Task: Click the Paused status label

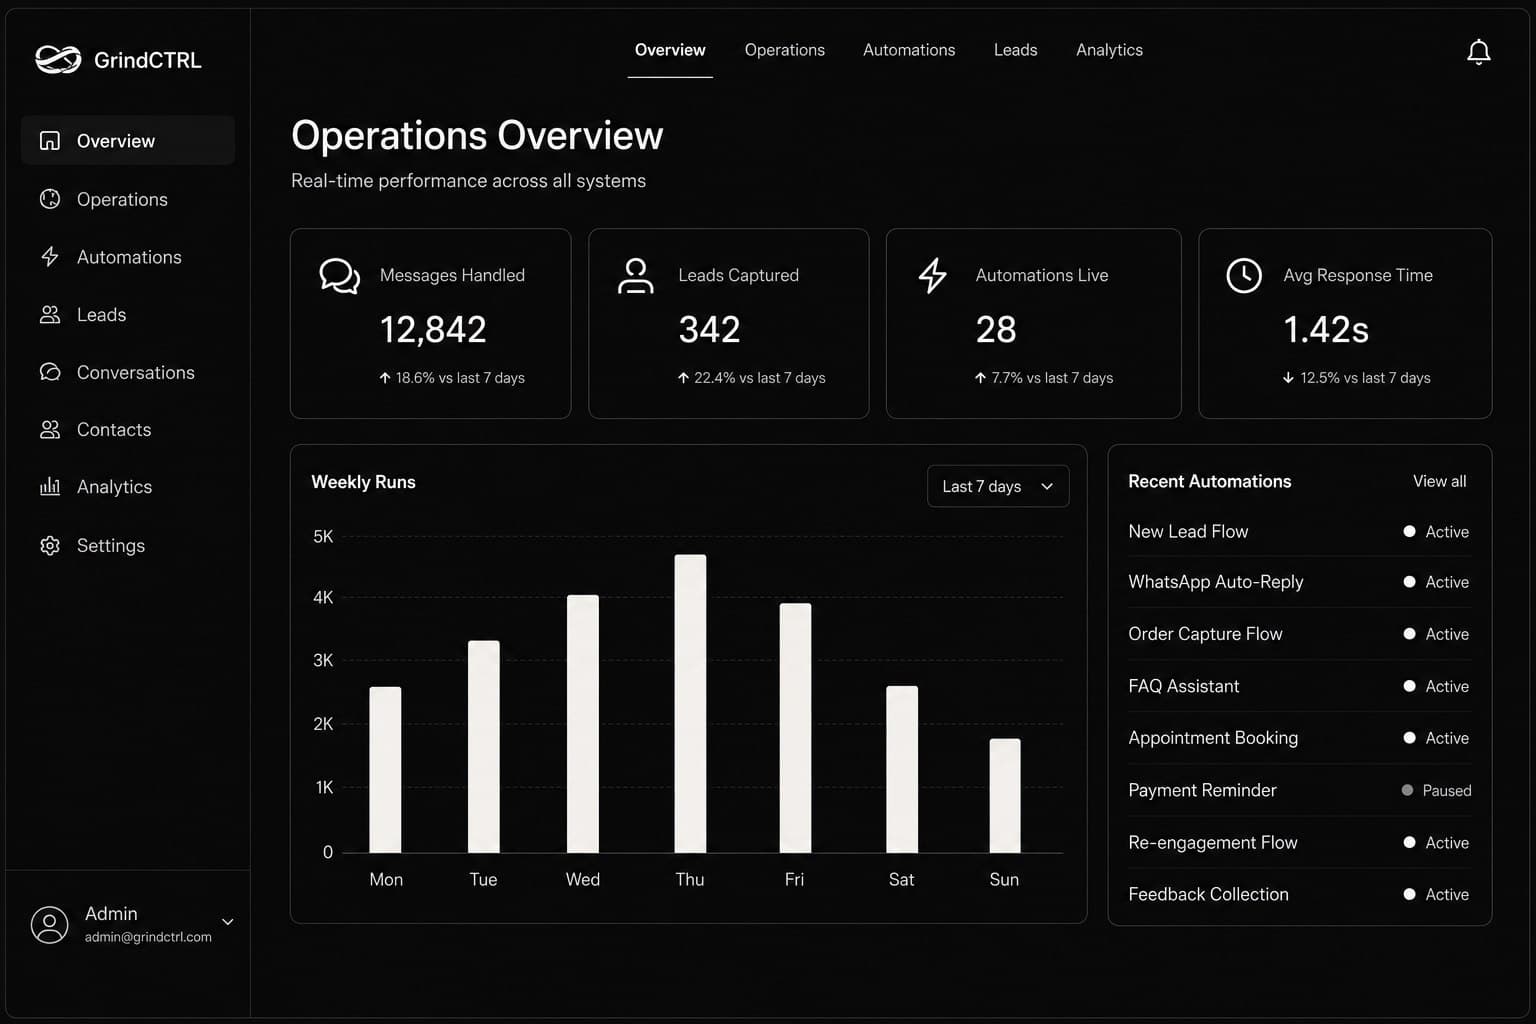Action: [1447, 791]
